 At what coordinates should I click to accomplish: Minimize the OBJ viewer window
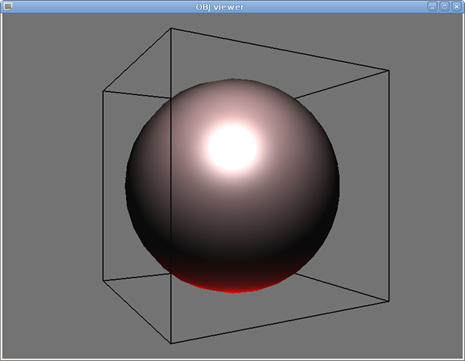(x=432, y=6)
